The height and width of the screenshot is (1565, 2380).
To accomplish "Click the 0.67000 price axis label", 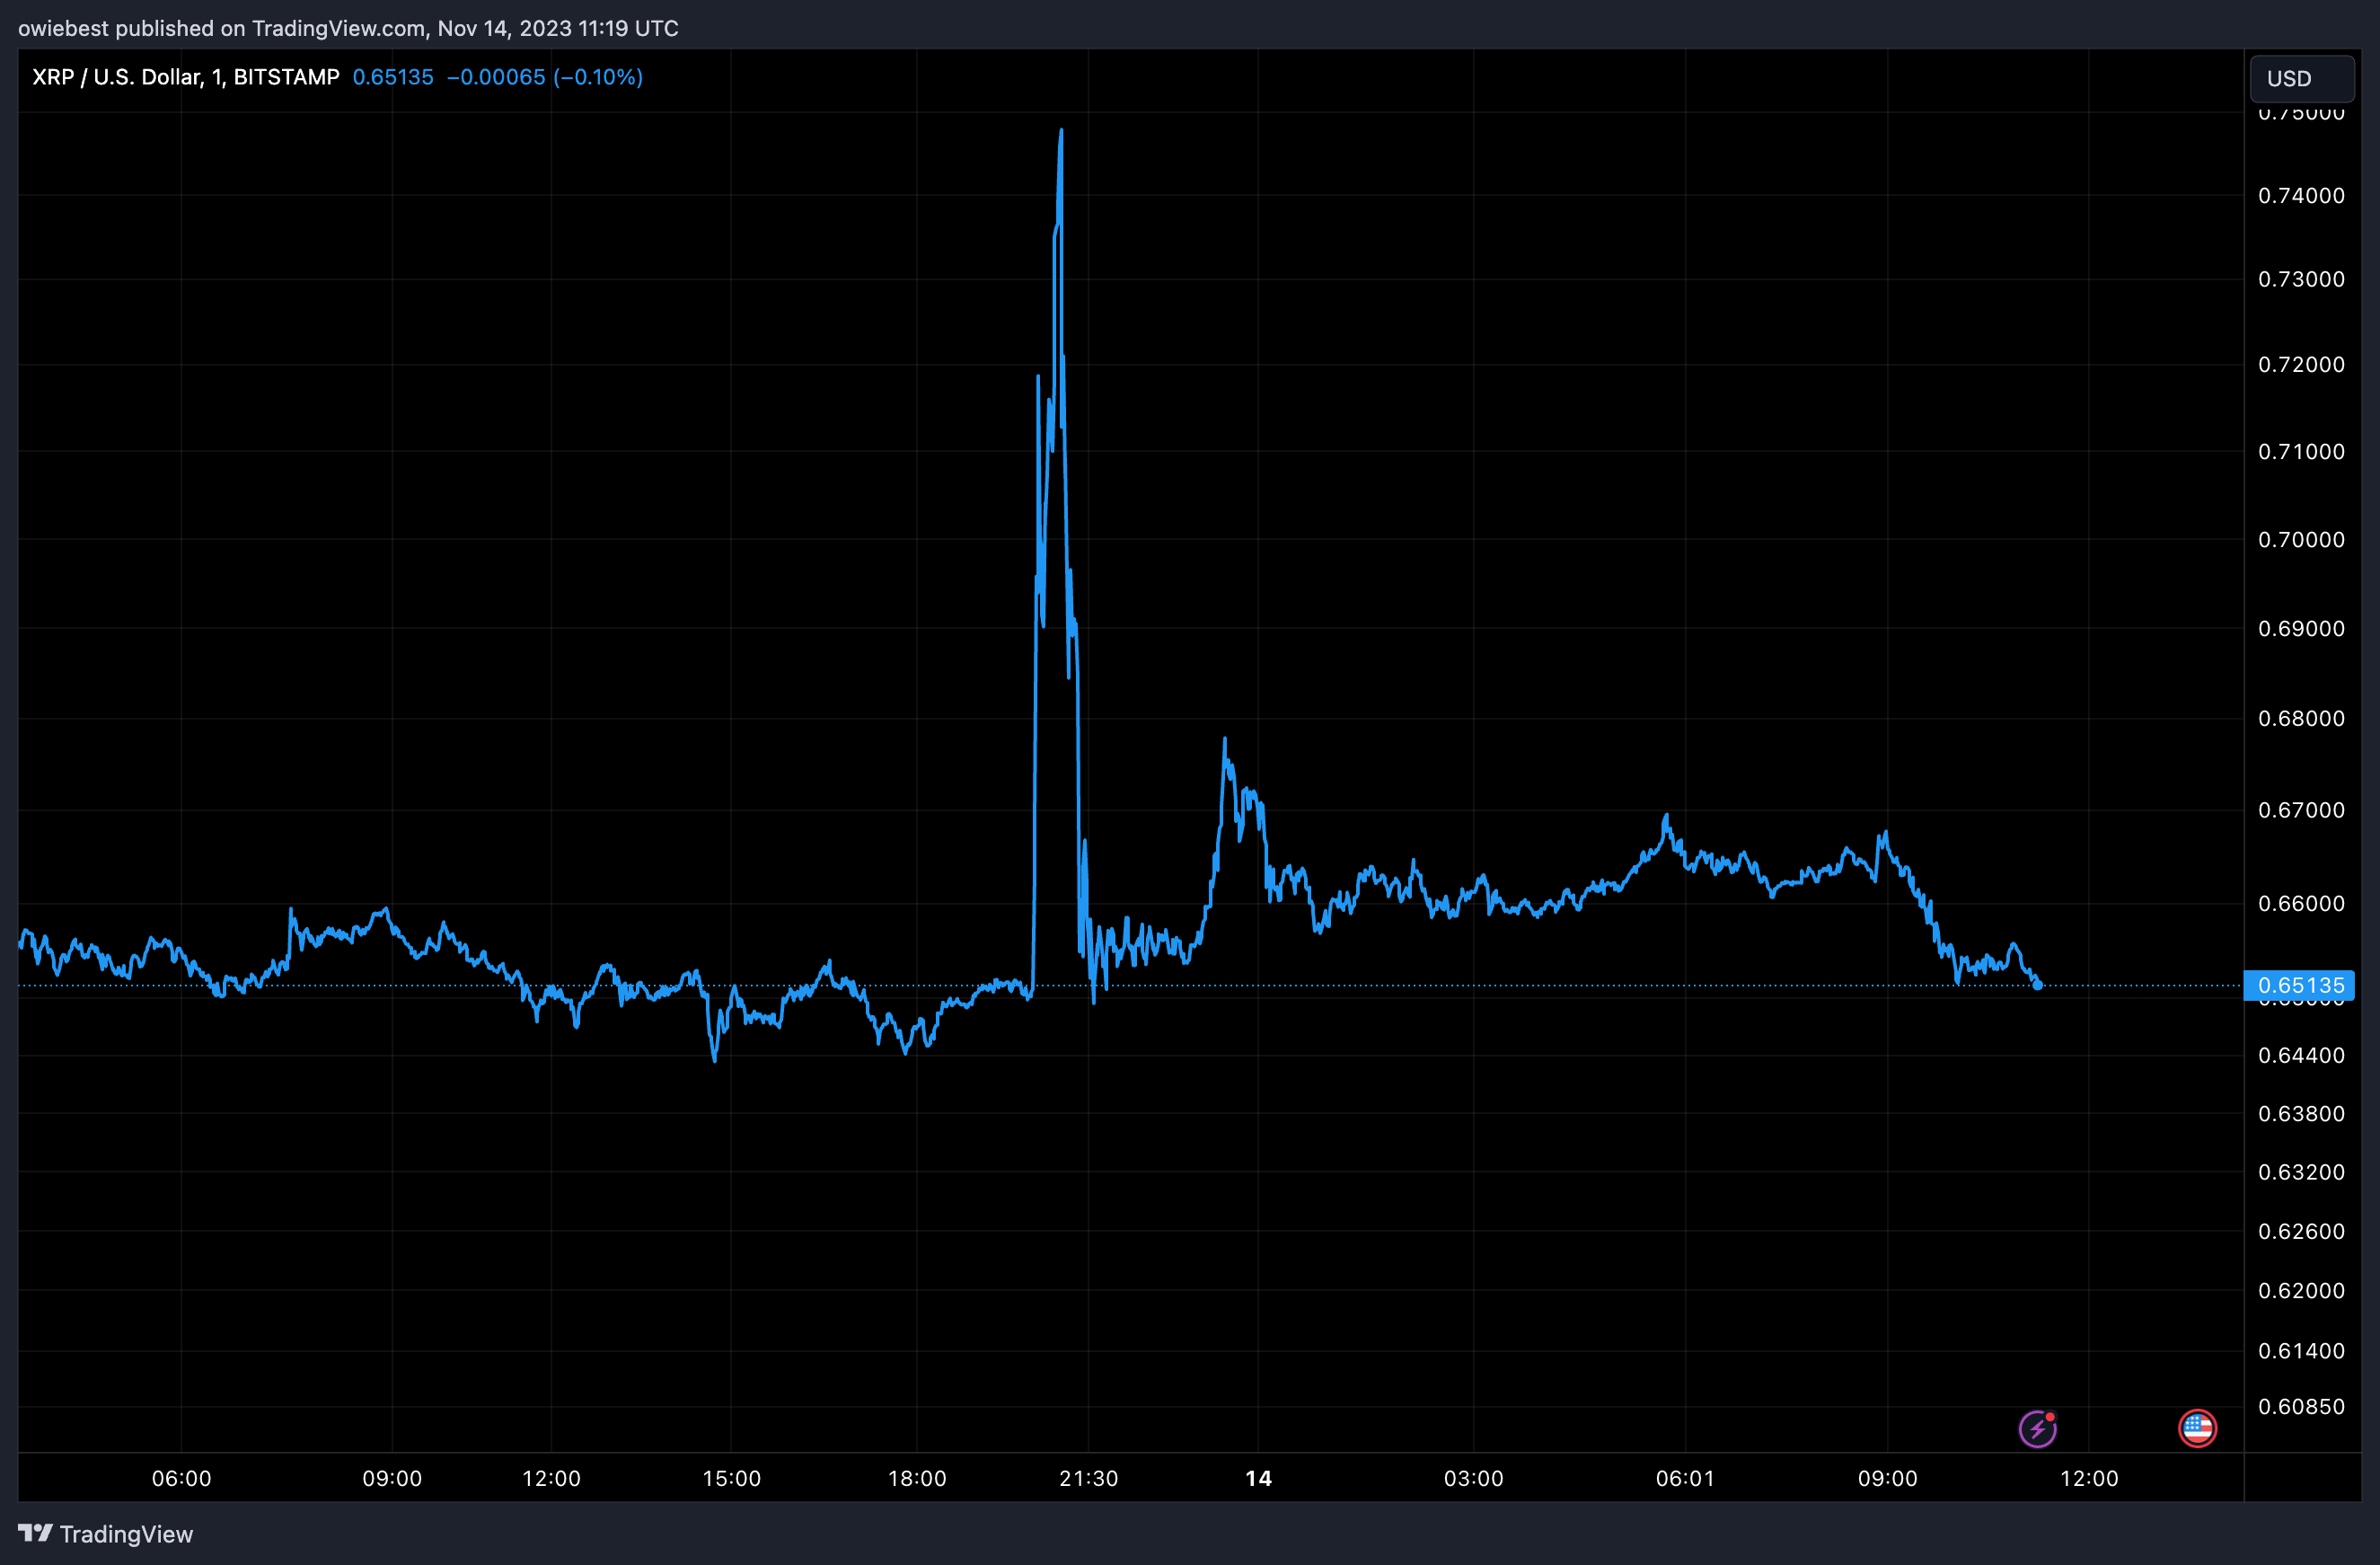I will pos(2301,810).
